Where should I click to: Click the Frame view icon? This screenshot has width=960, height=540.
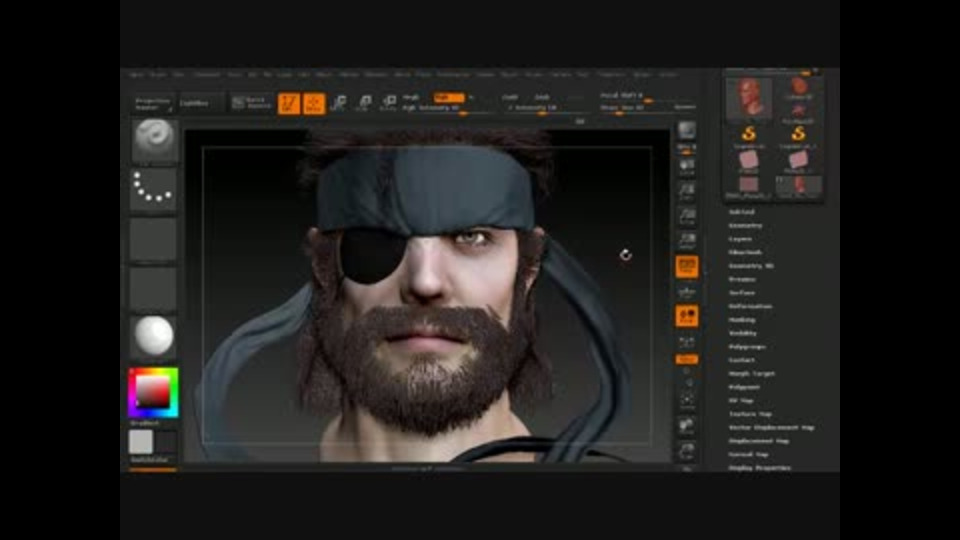(687, 401)
